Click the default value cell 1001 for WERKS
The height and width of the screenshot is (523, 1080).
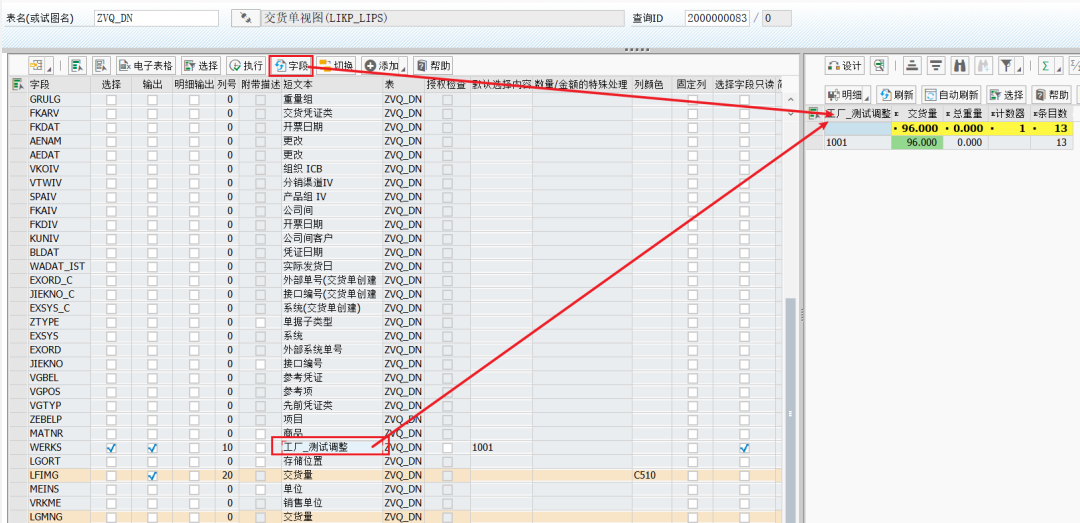tap(501, 447)
